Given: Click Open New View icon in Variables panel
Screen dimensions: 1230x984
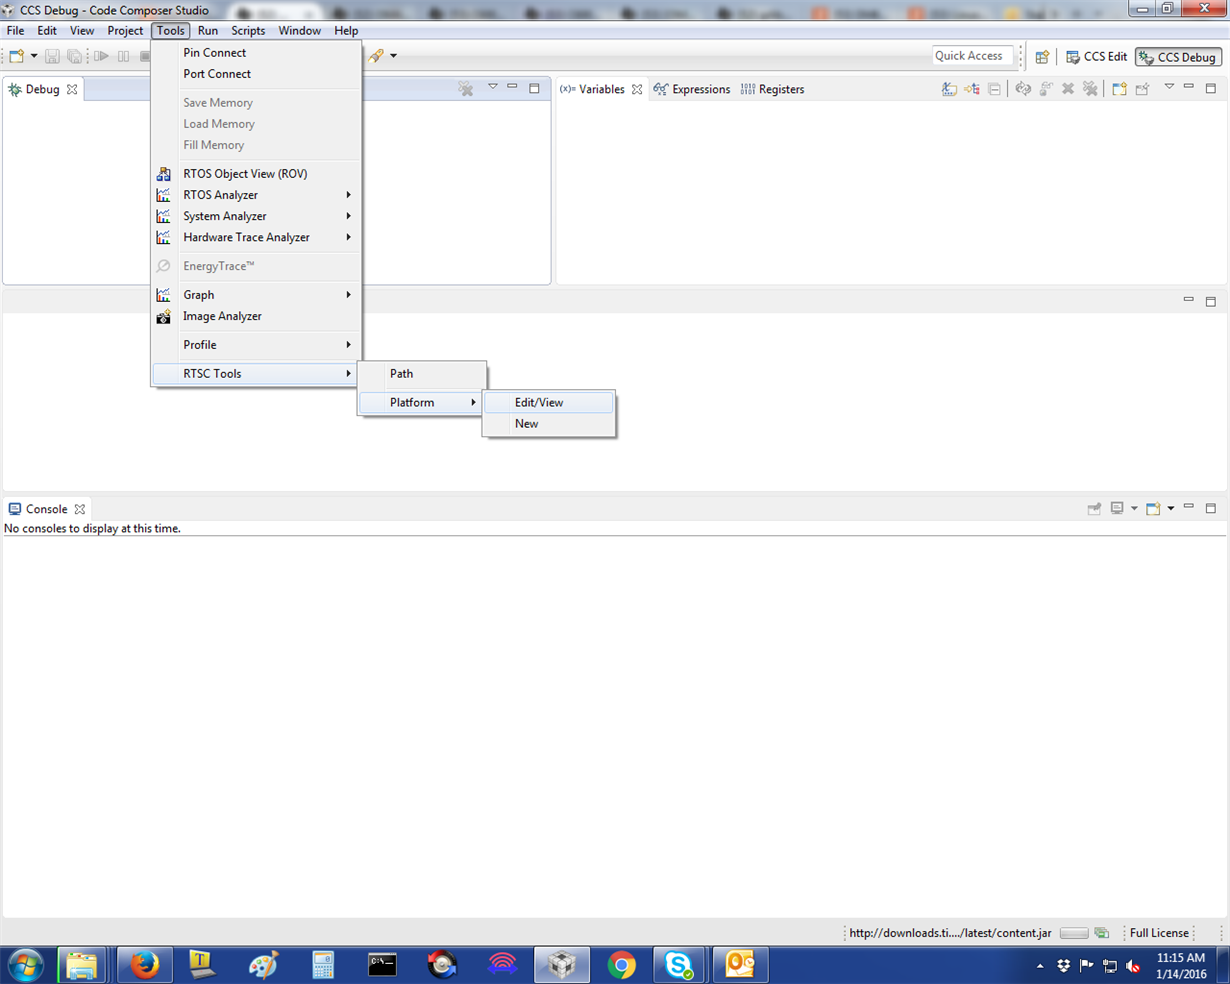Looking at the screenshot, I should click(1119, 89).
